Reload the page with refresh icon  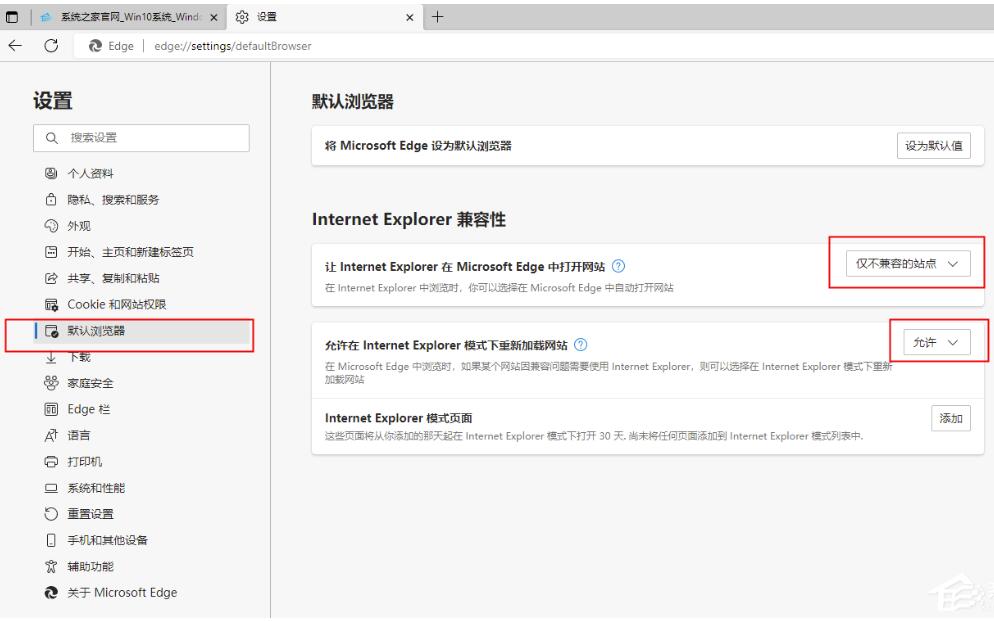point(51,45)
